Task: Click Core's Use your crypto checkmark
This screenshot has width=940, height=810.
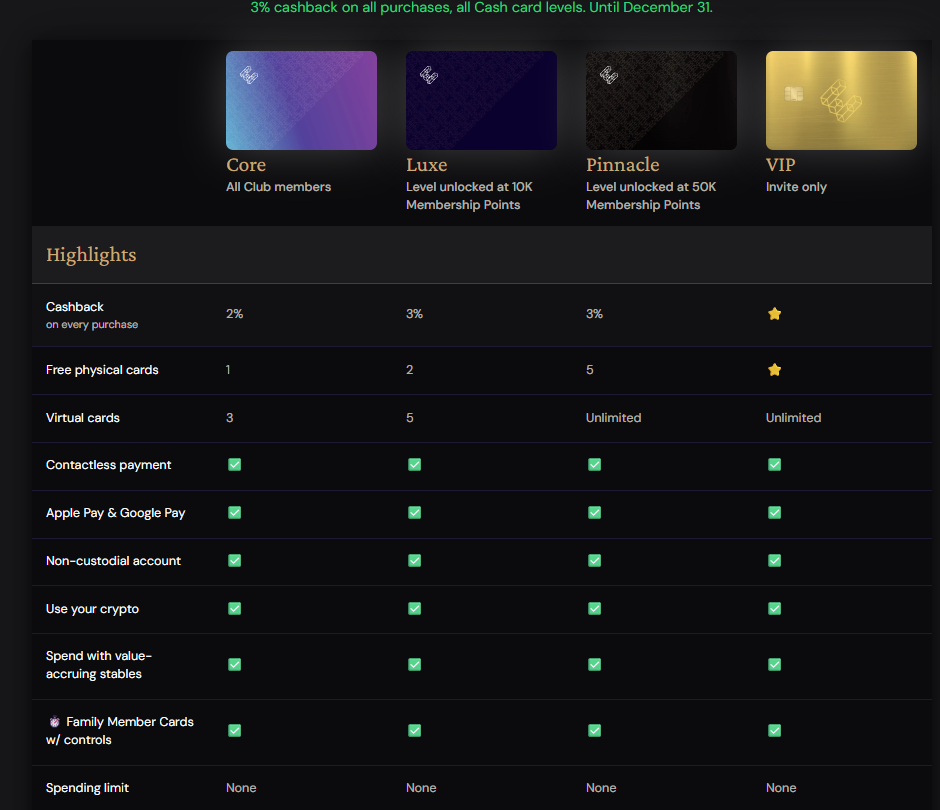Action: click(x=234, y=609)
